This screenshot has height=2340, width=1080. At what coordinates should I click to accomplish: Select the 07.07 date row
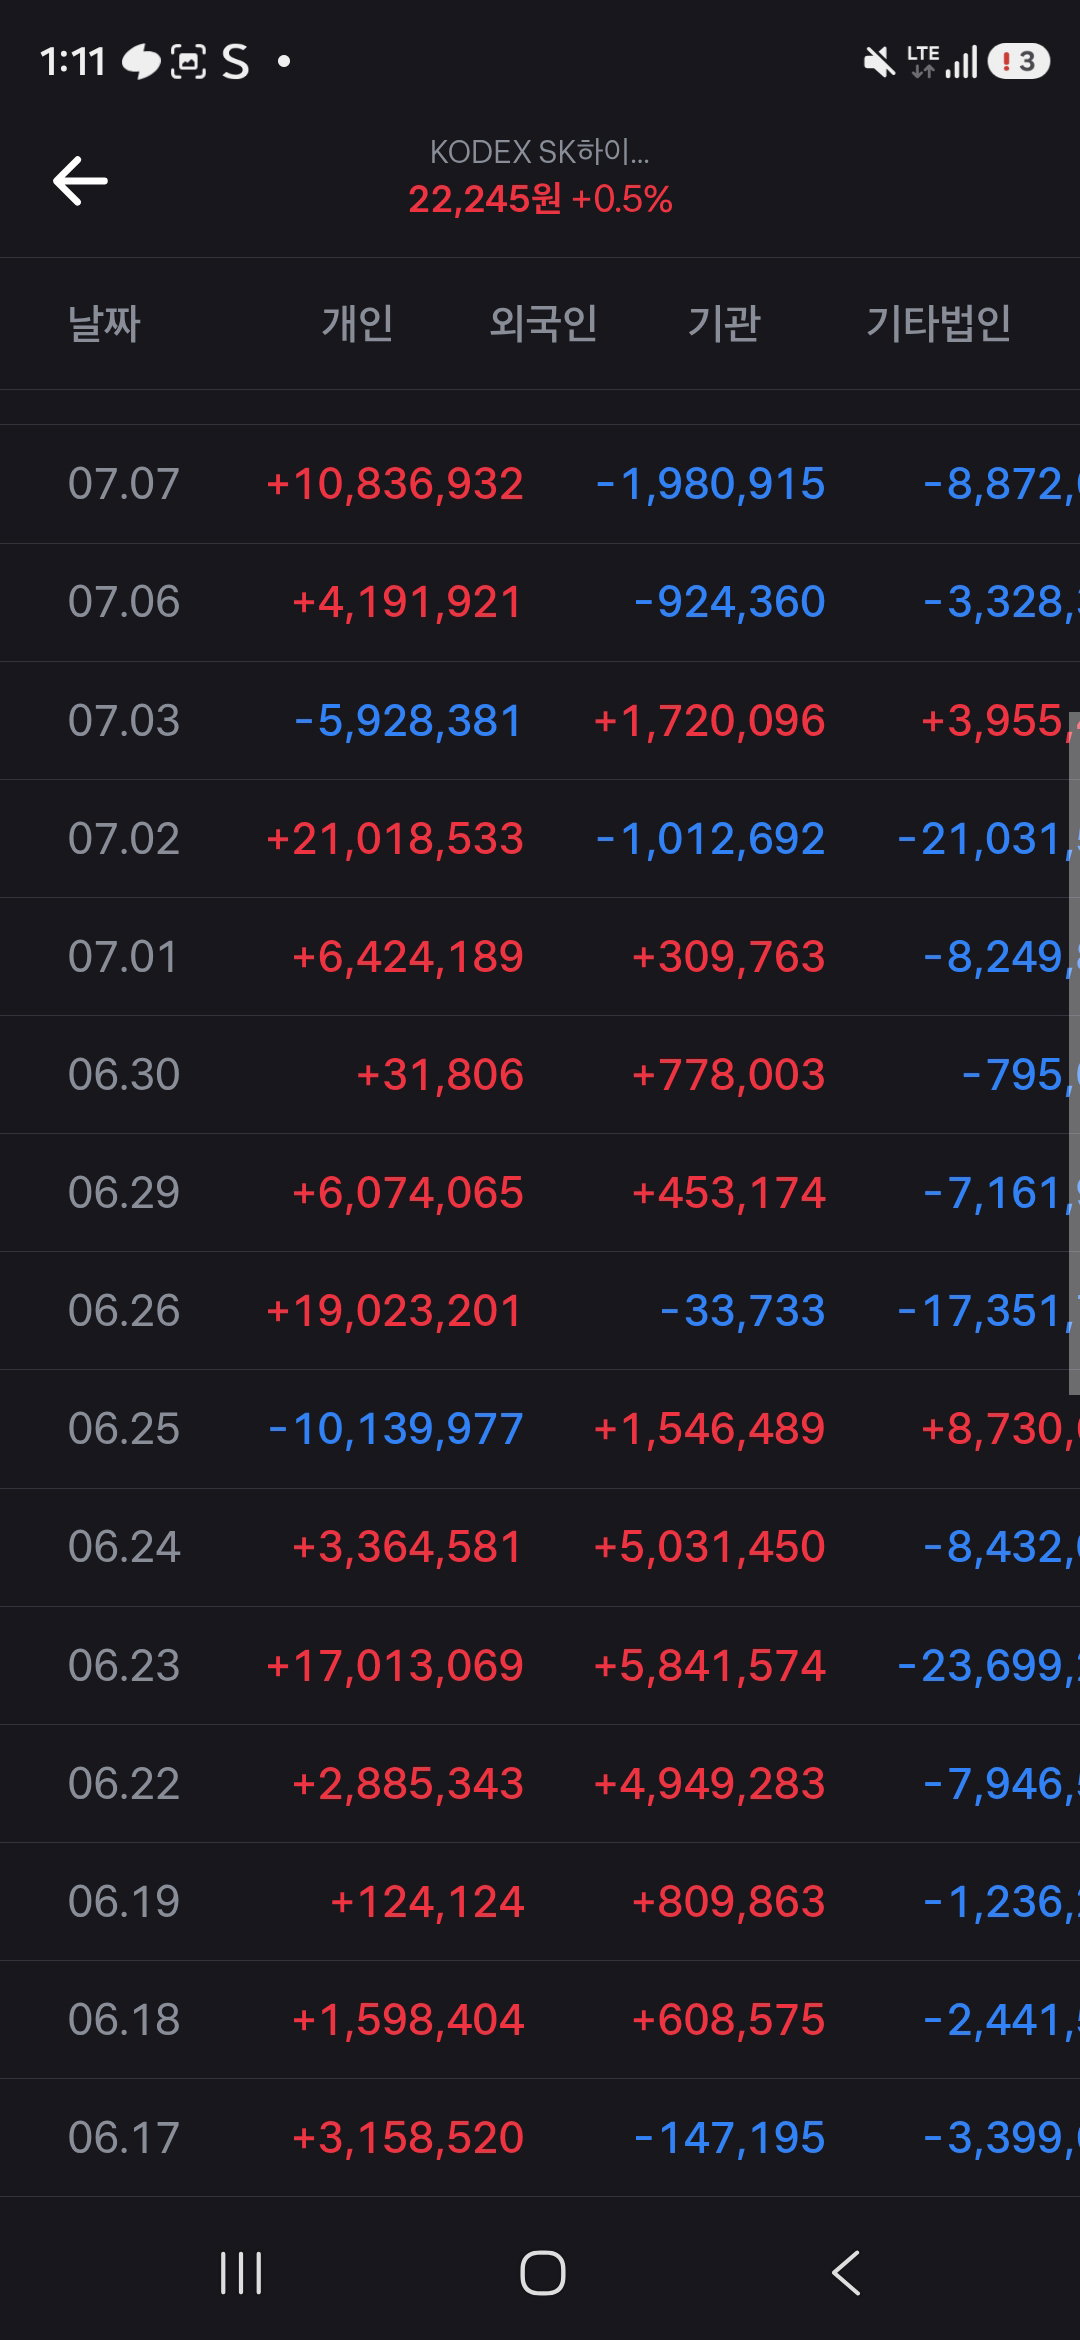tap(540, 484)
